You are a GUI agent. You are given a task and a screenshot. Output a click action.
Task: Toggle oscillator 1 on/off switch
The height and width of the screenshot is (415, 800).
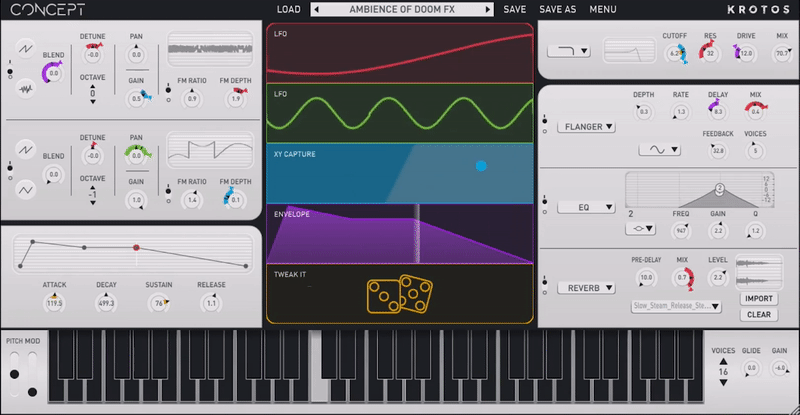click(10, 69)
